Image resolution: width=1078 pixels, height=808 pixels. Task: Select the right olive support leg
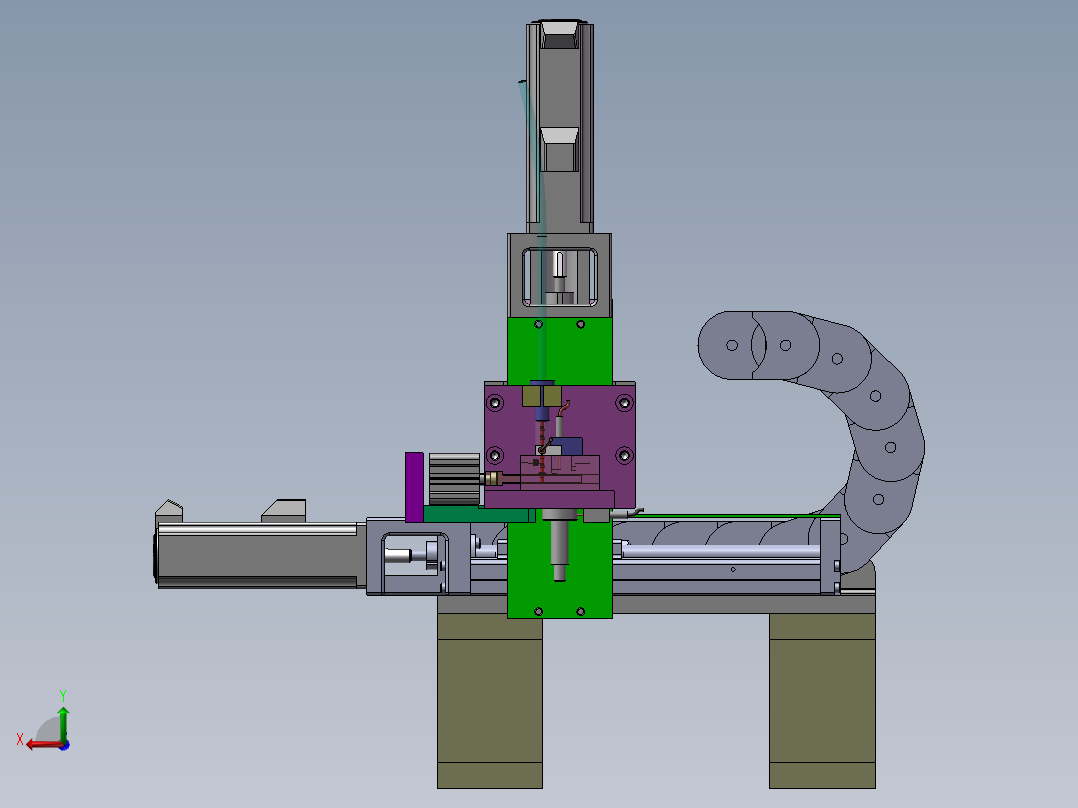822,700
